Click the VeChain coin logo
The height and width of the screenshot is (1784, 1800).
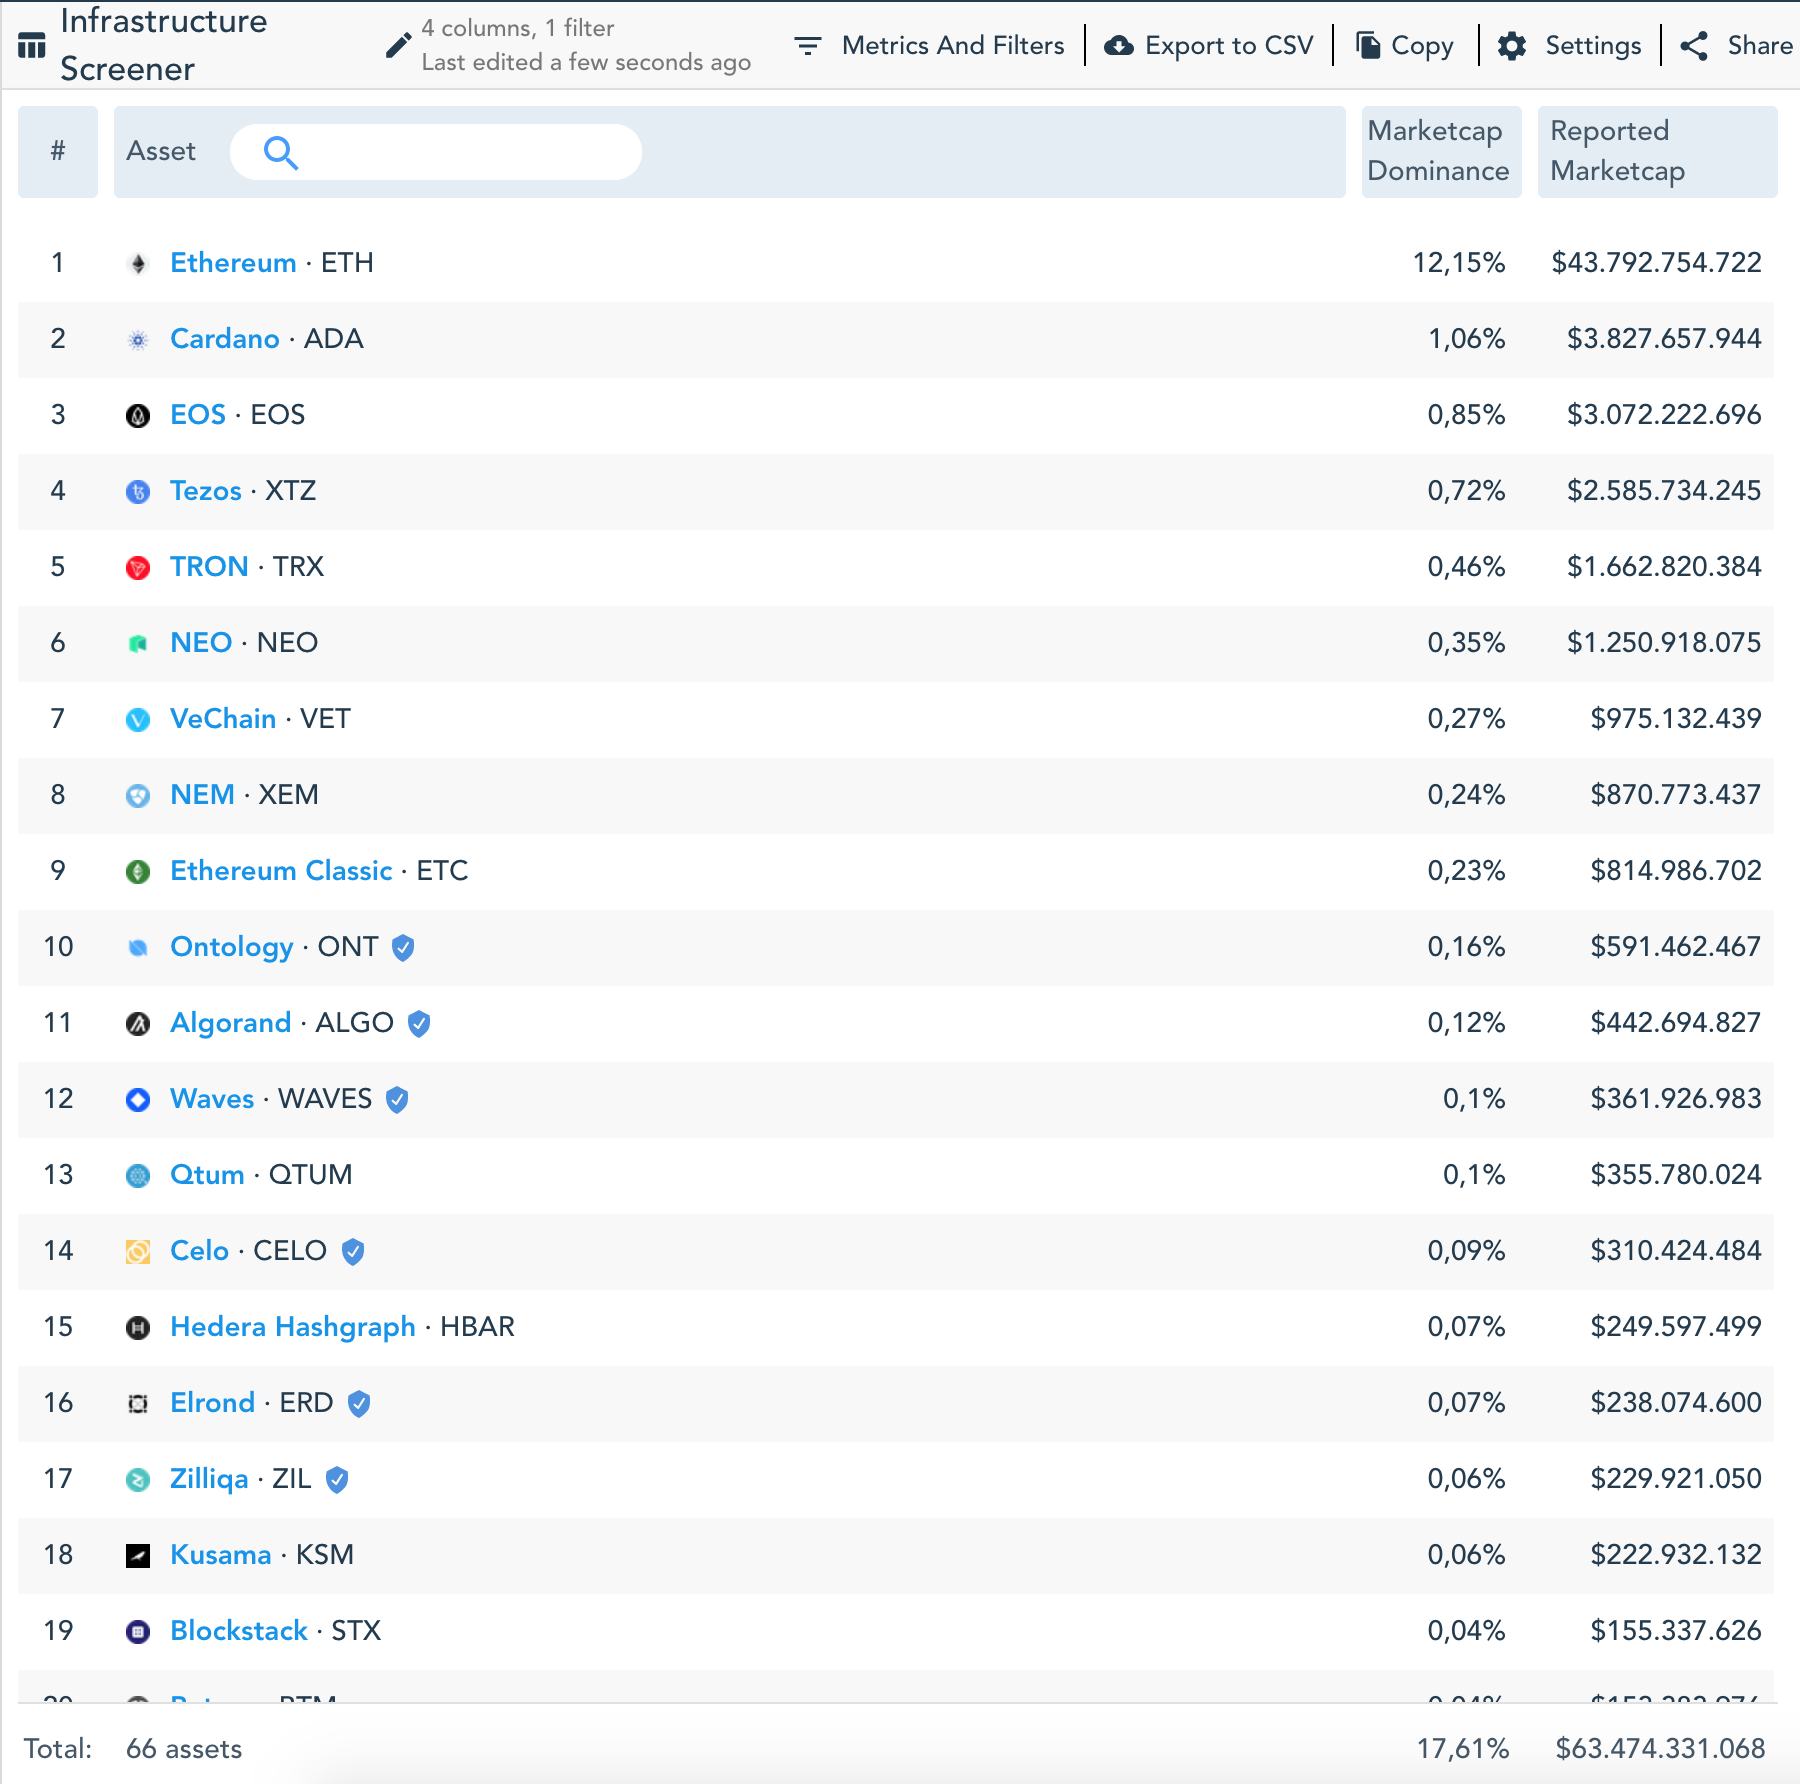coord(138,719)
